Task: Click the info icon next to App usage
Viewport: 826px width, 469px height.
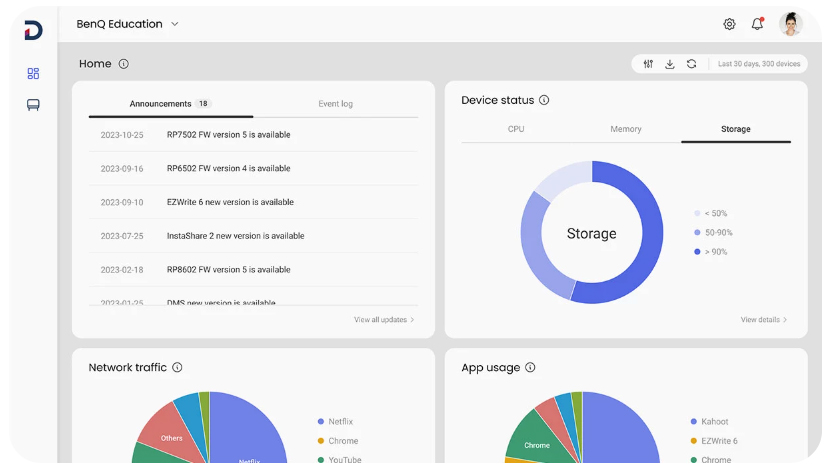Action: 530,368
